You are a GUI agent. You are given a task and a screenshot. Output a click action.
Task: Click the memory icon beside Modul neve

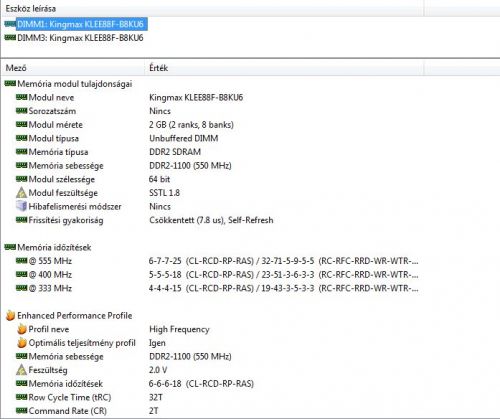point(21,97)
